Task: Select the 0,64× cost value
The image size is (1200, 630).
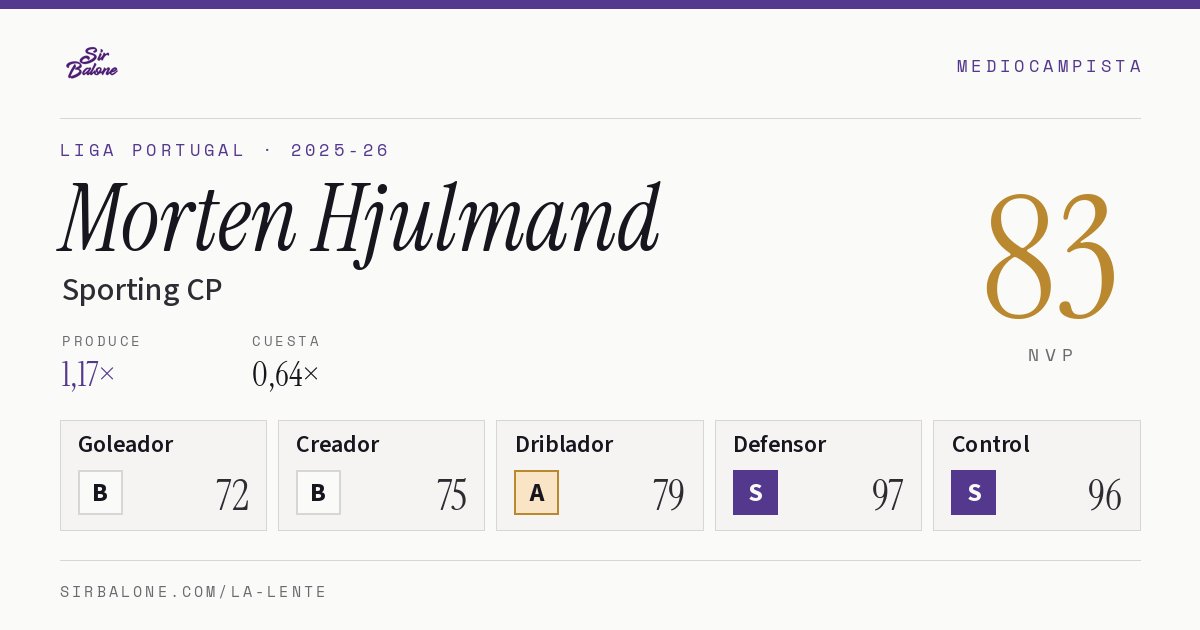Action: point(286,374)
